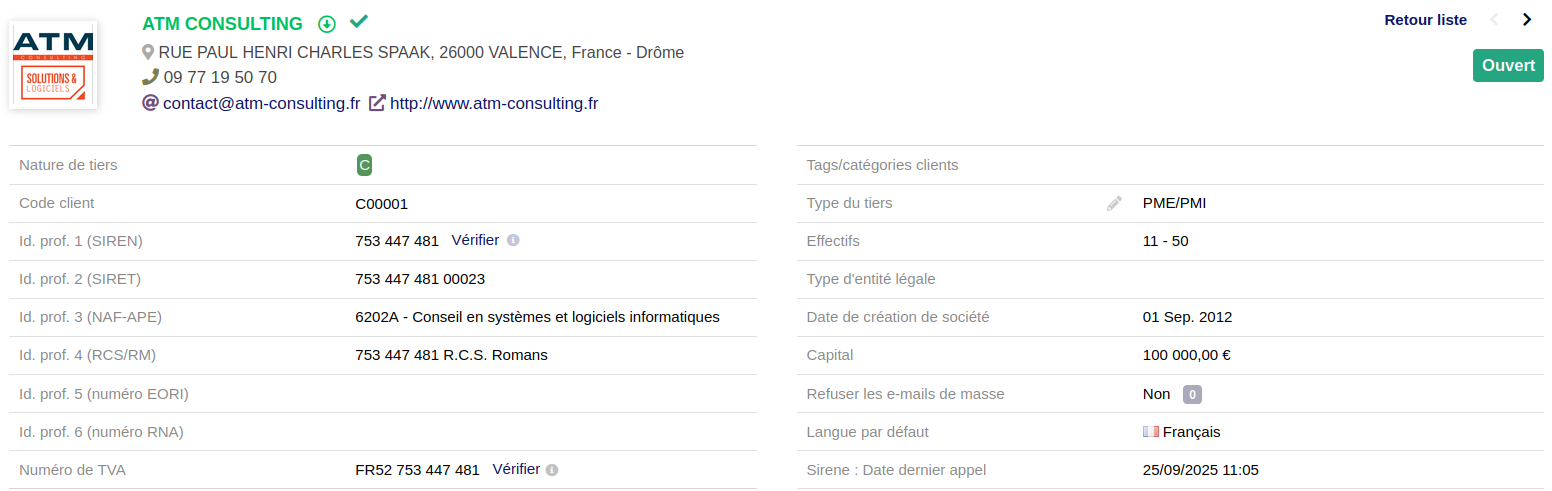Viewport: 1552px width, 491px height.
Task: Open http://www.atm-consulting.fr website link
Action: click(494, 103)
